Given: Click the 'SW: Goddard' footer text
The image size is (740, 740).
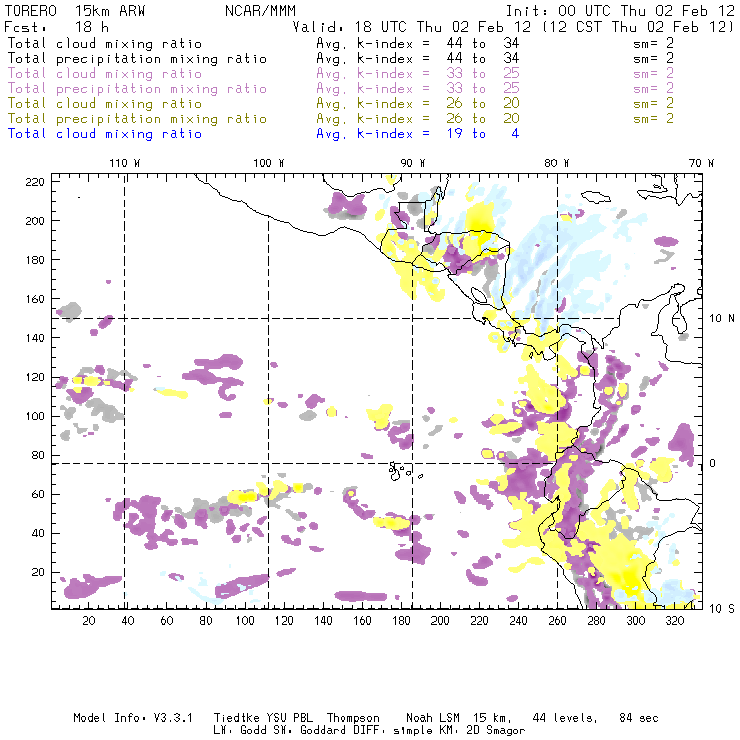Looking at the screenshot, I should (310, 731).
